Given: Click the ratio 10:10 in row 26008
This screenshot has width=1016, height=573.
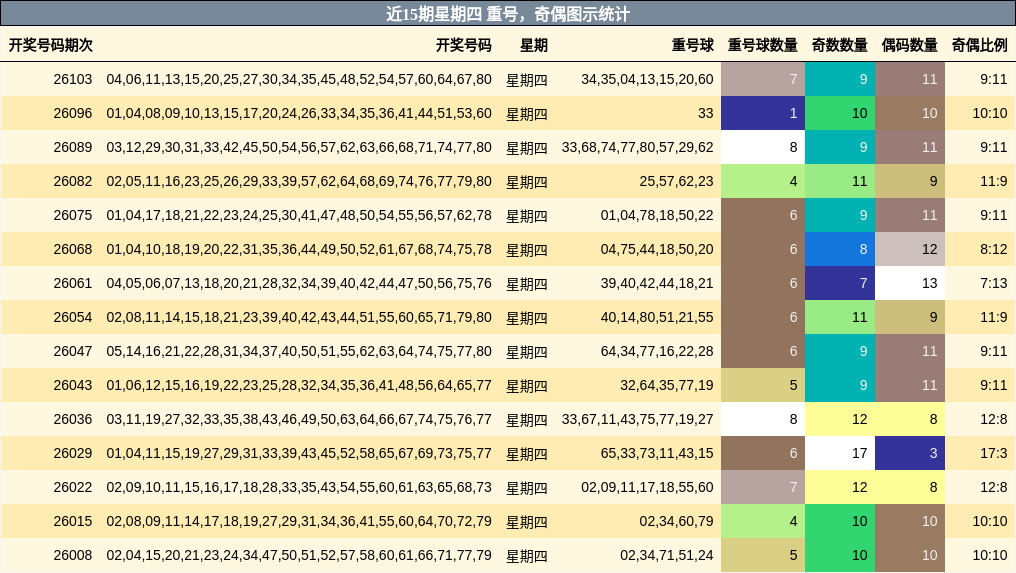Looking at the screenshot, I should point(990,555).
